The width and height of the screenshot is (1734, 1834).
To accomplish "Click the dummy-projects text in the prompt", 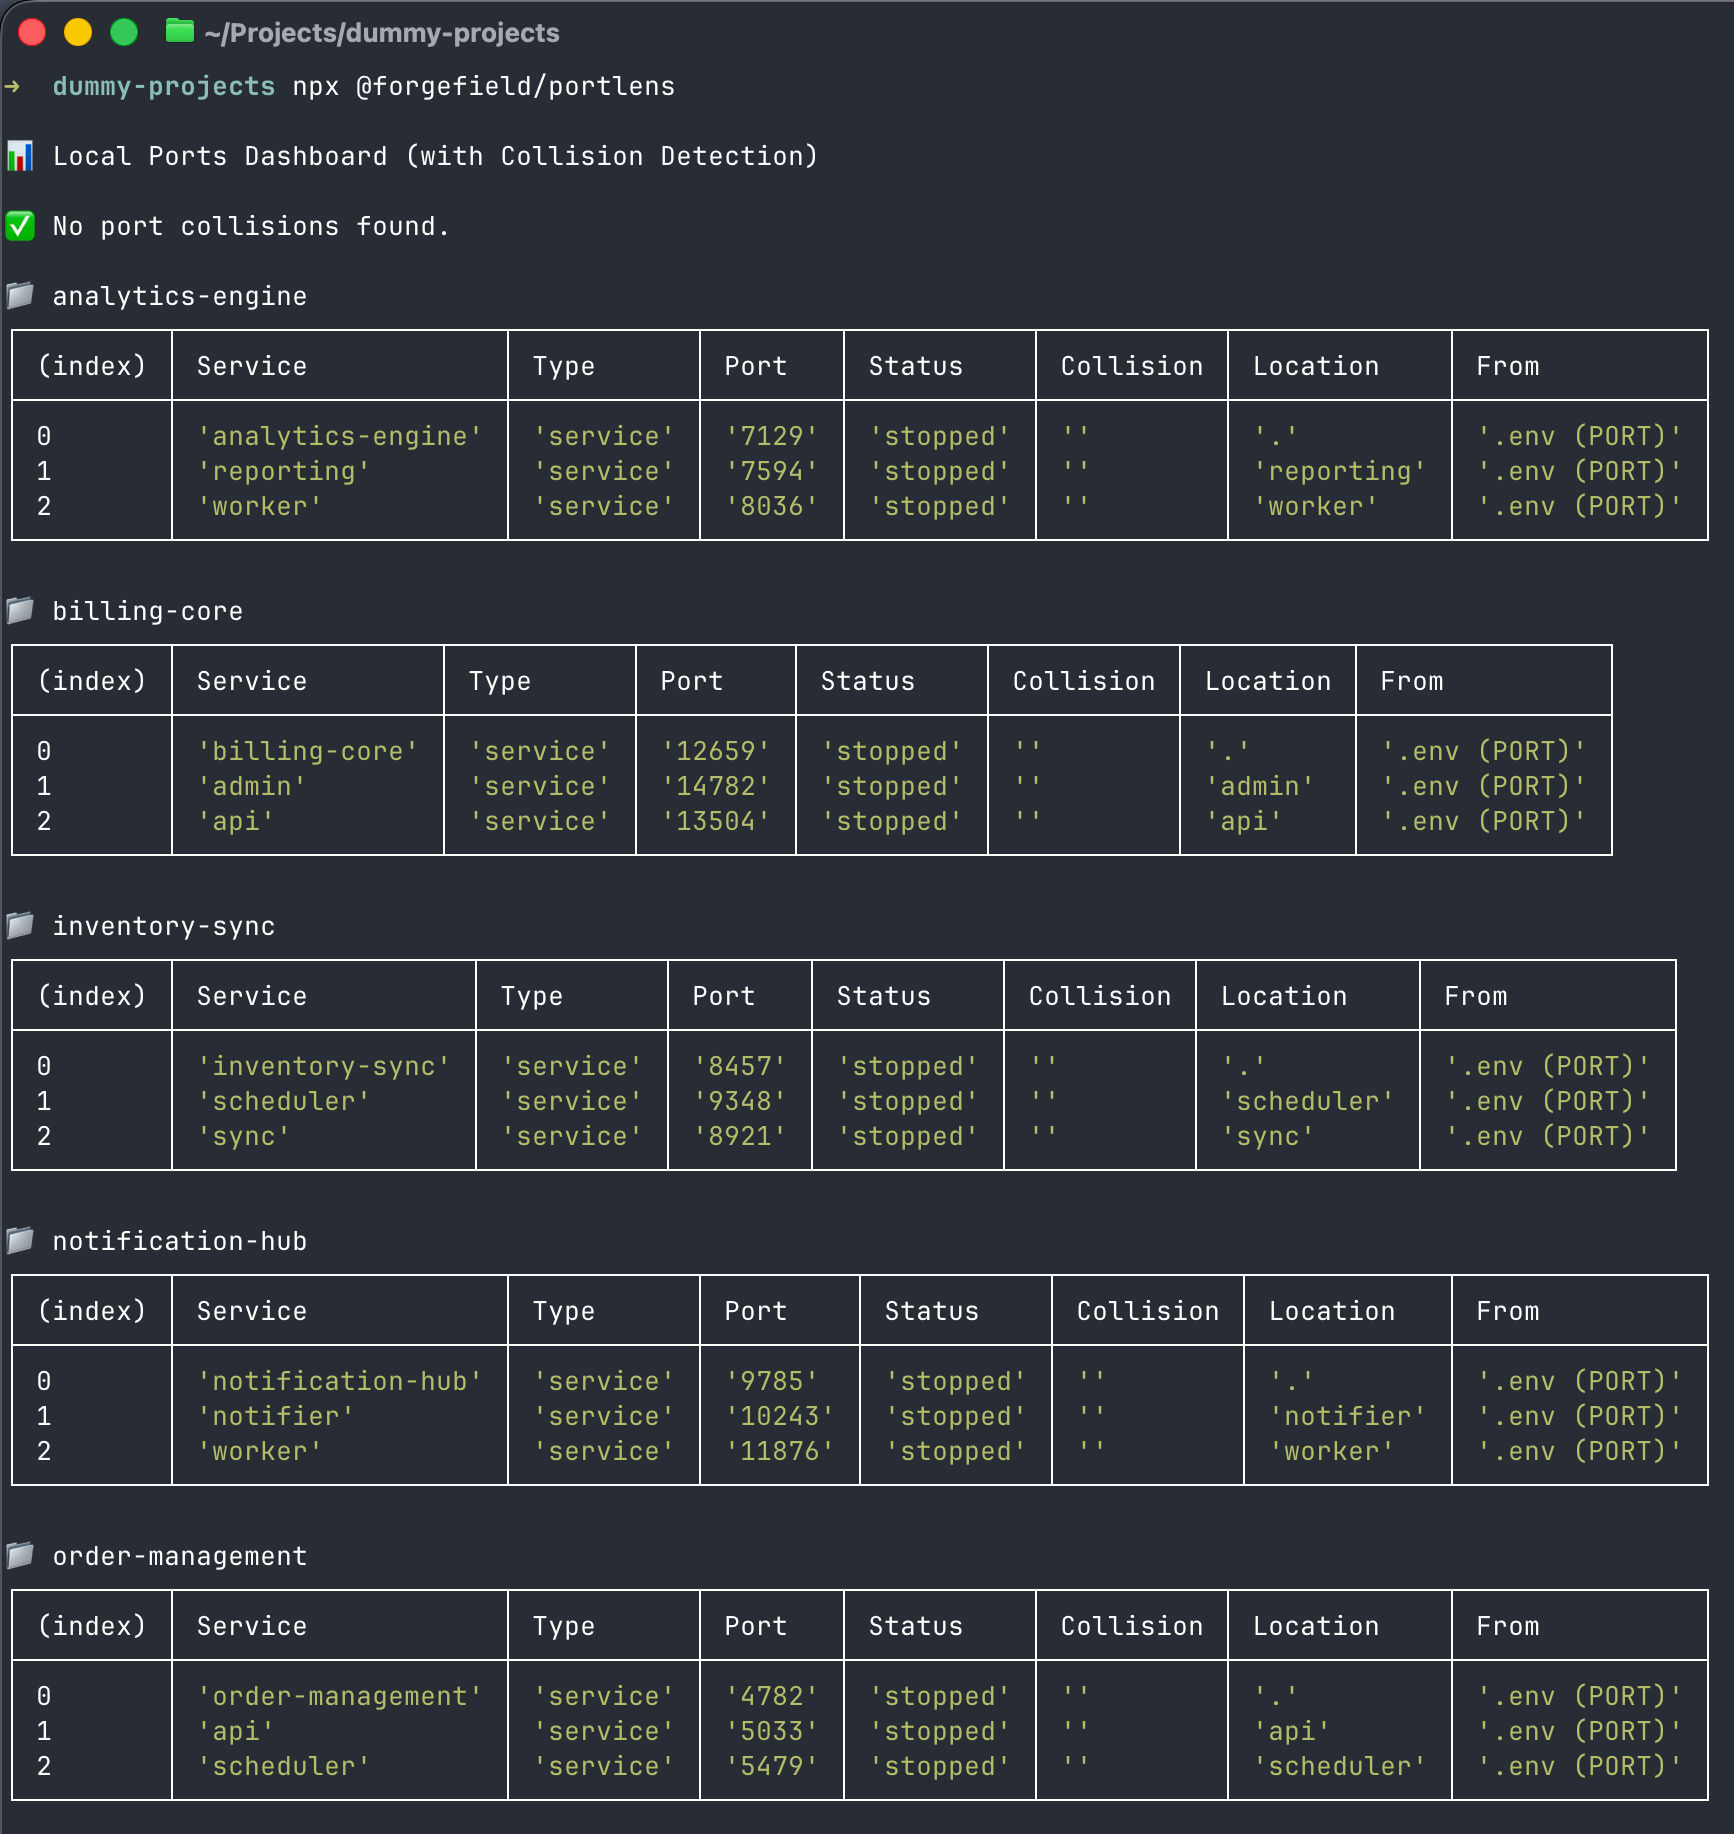I will 163,86.
